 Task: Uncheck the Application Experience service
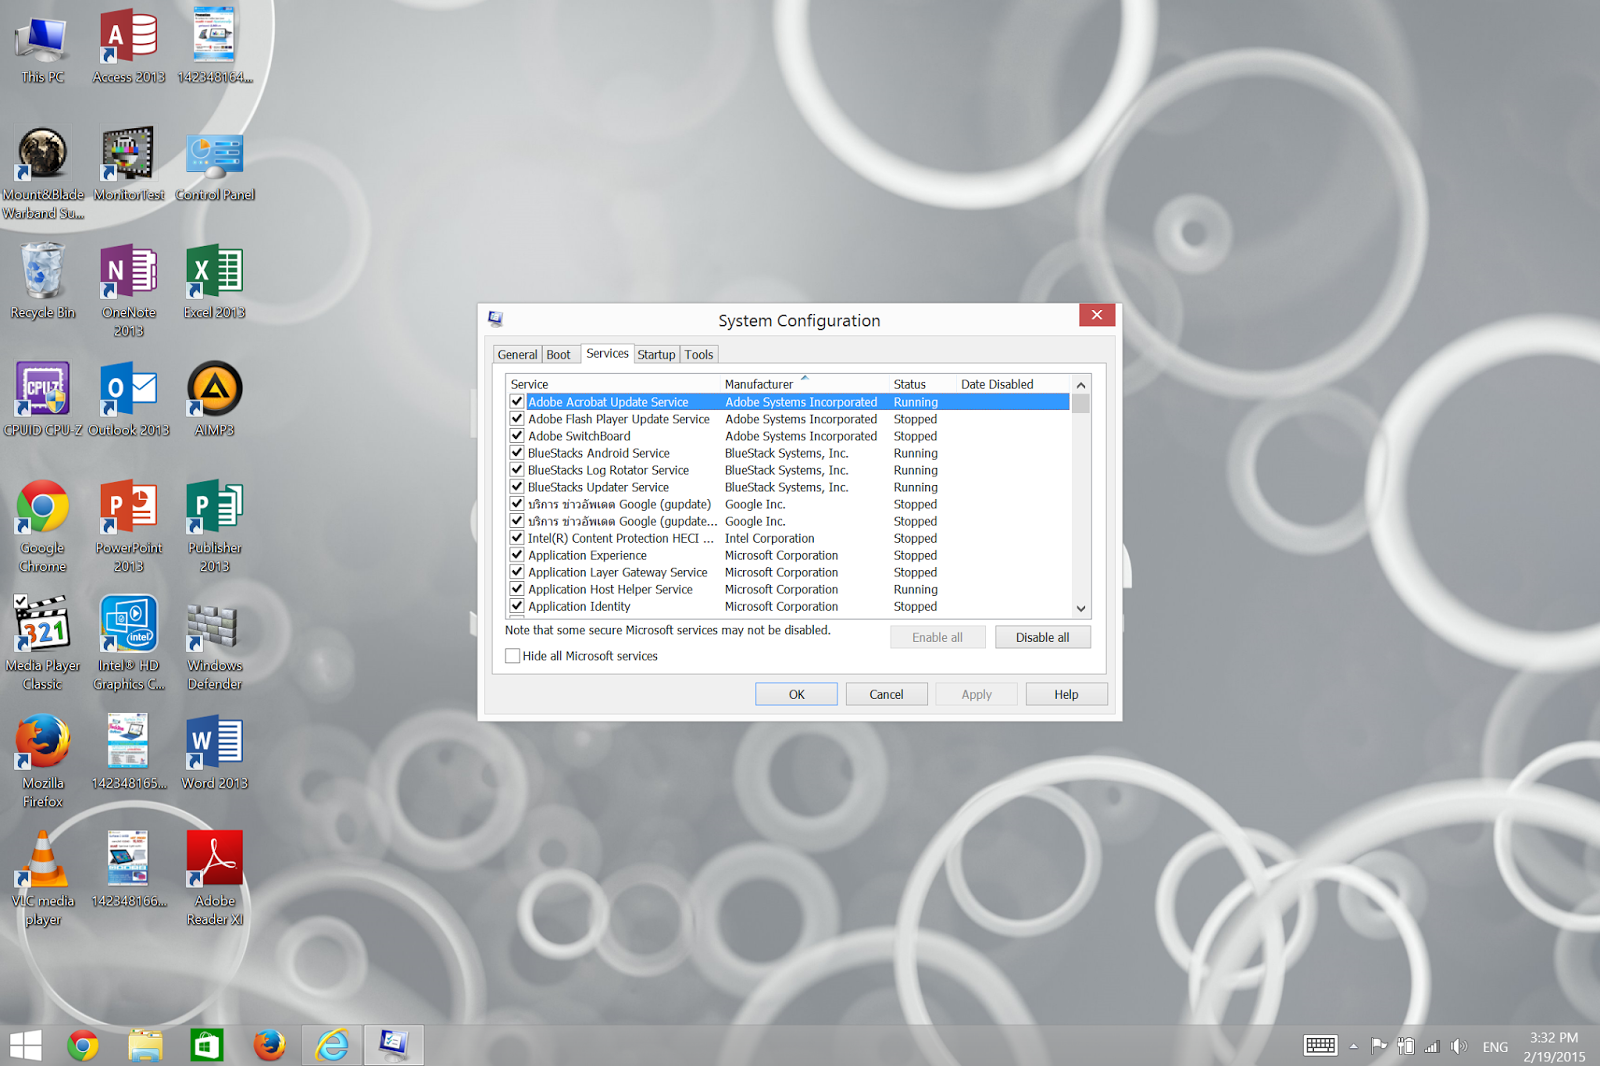(x=517, y=555)
